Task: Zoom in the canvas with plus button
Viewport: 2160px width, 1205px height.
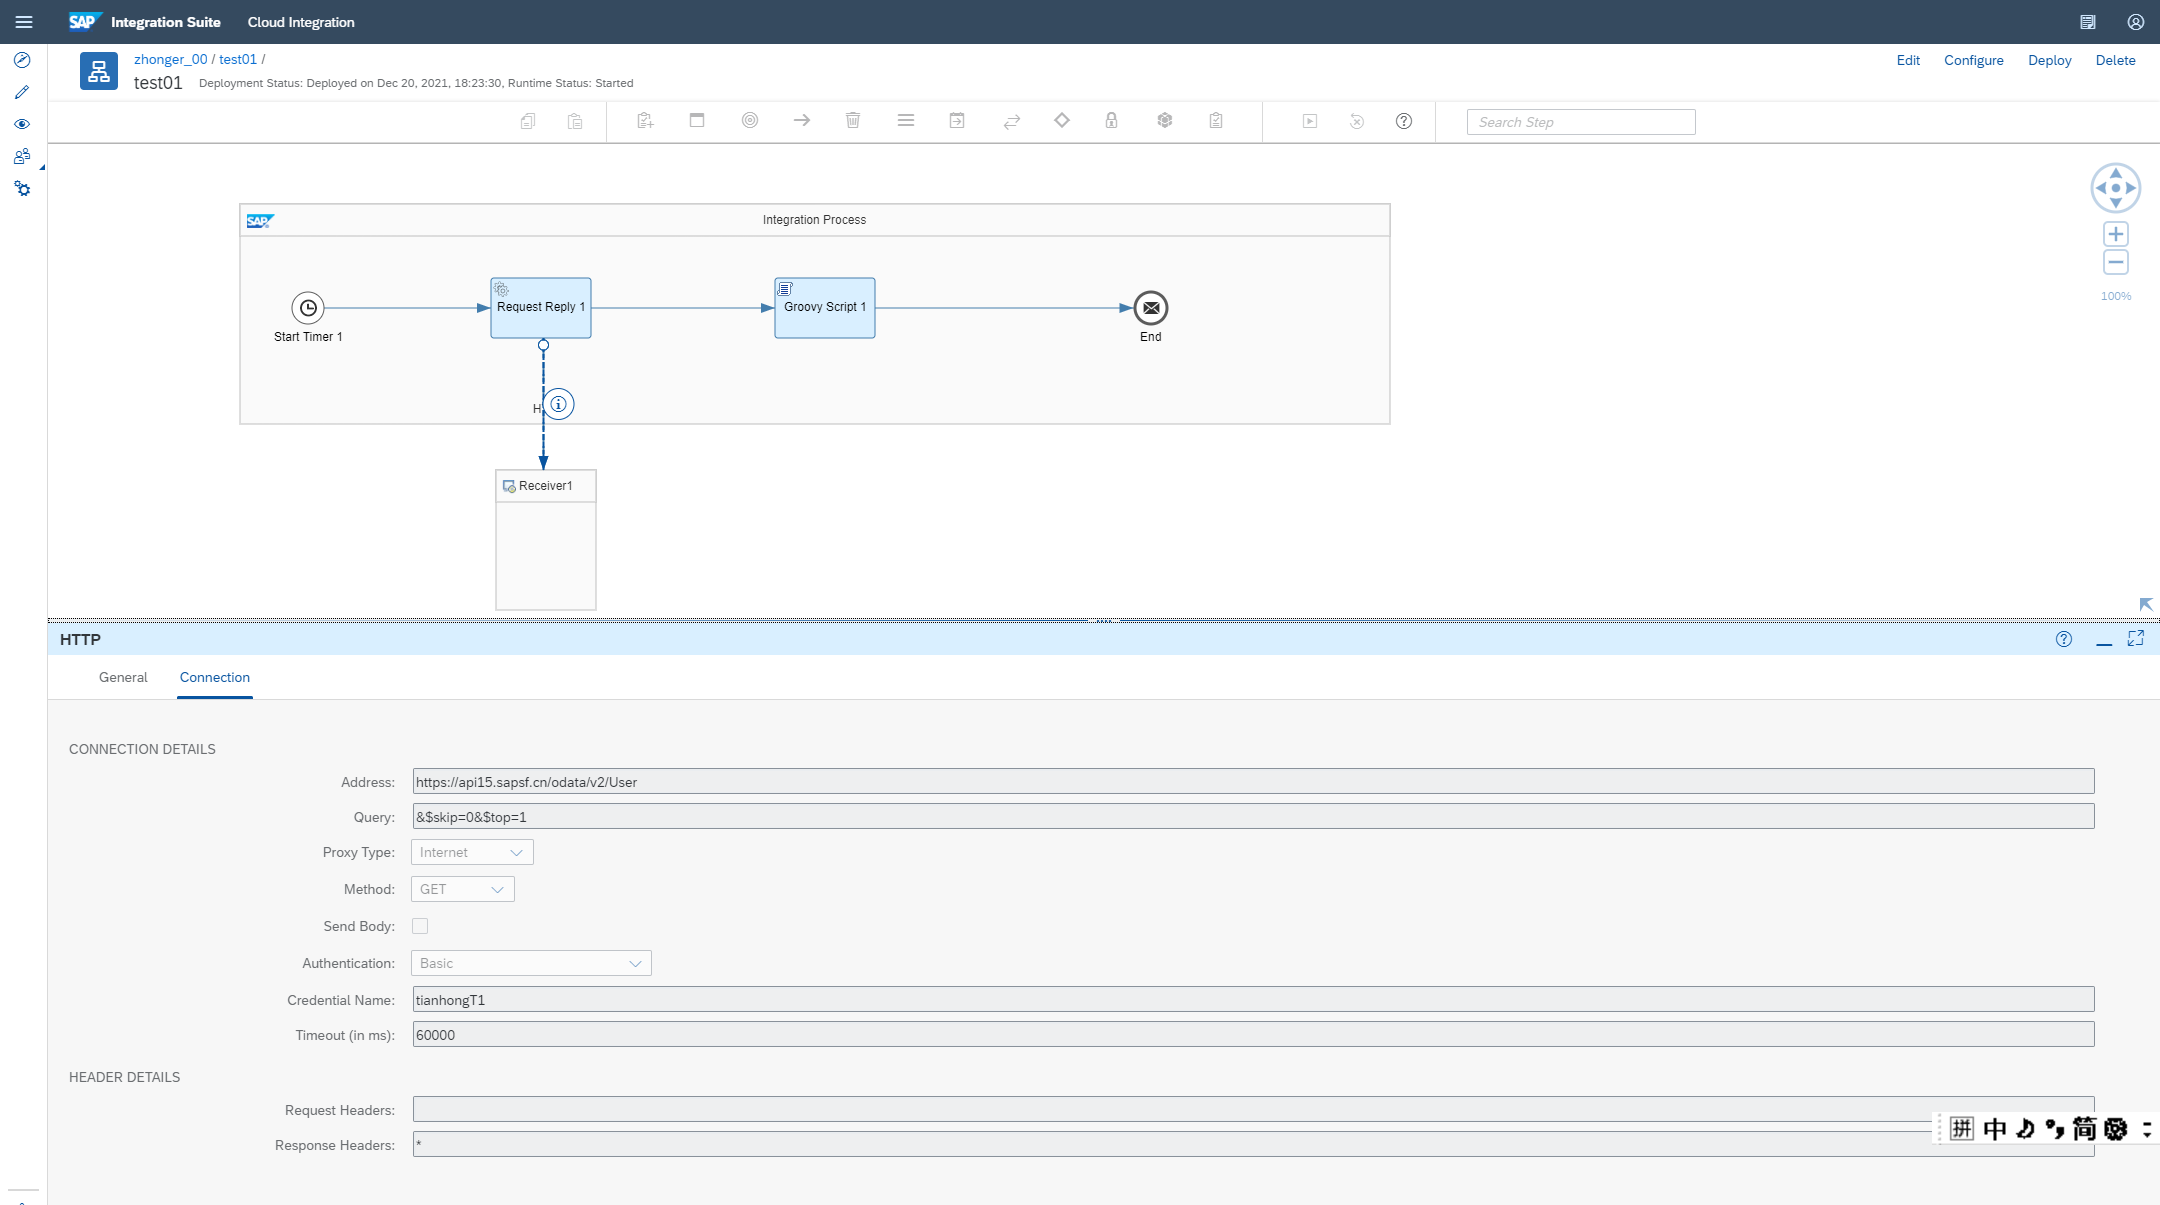Action: 2116,234
